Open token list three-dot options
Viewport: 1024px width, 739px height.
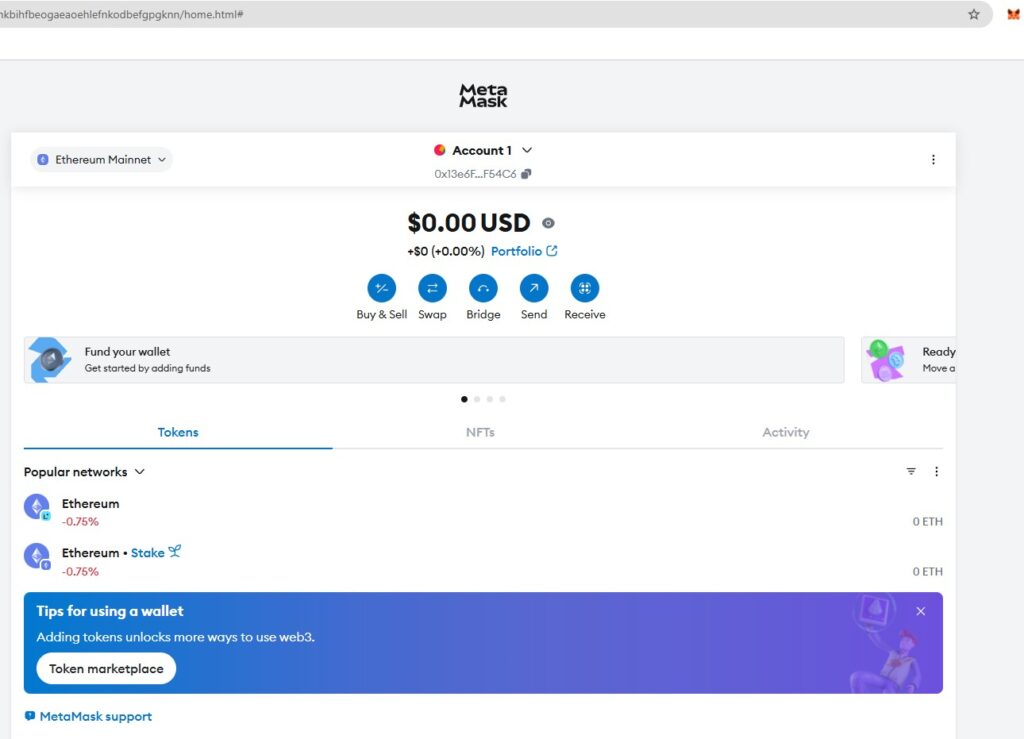936,471
